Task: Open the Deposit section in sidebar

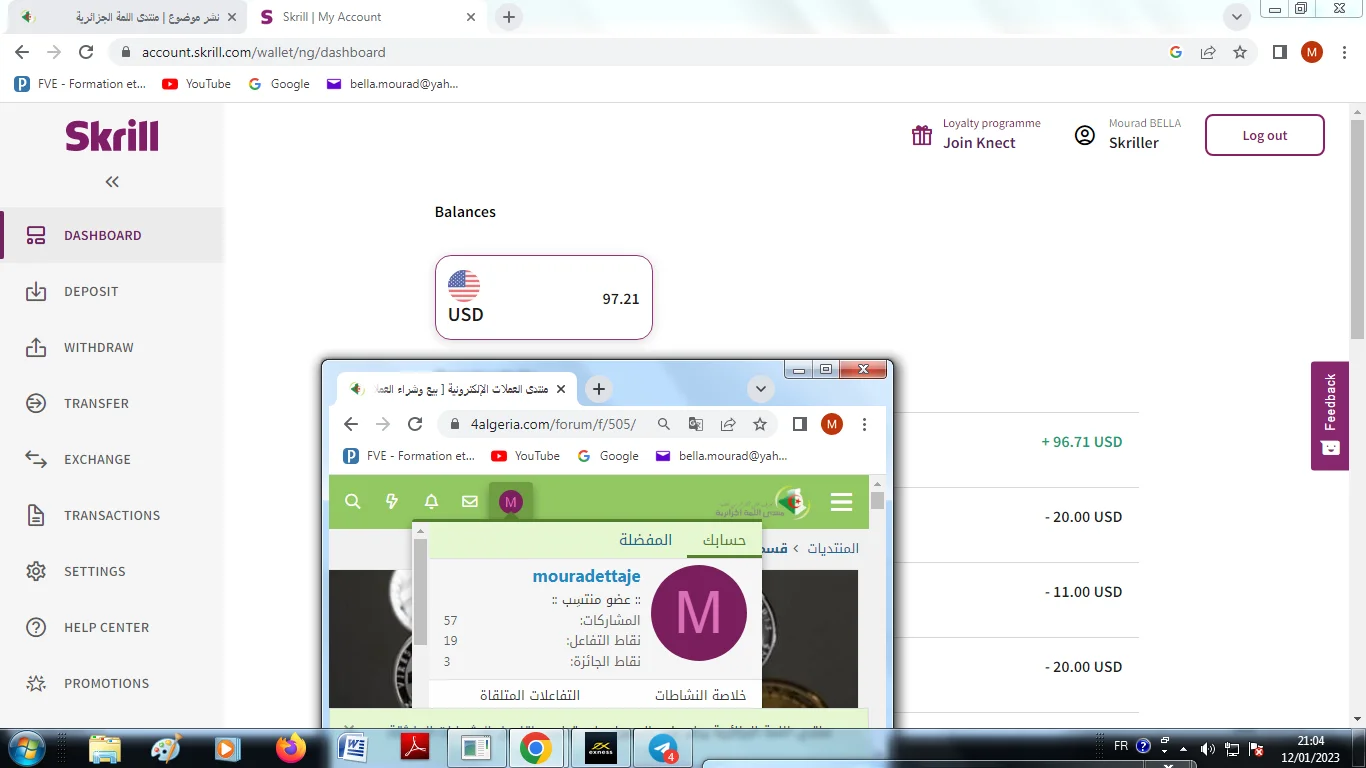Action: (x=91, y=292)
